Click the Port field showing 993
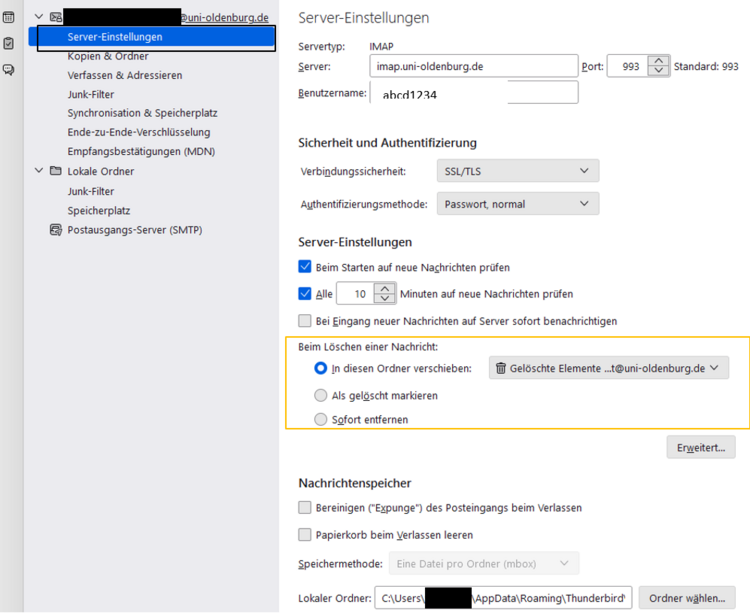 click(628, 66)
